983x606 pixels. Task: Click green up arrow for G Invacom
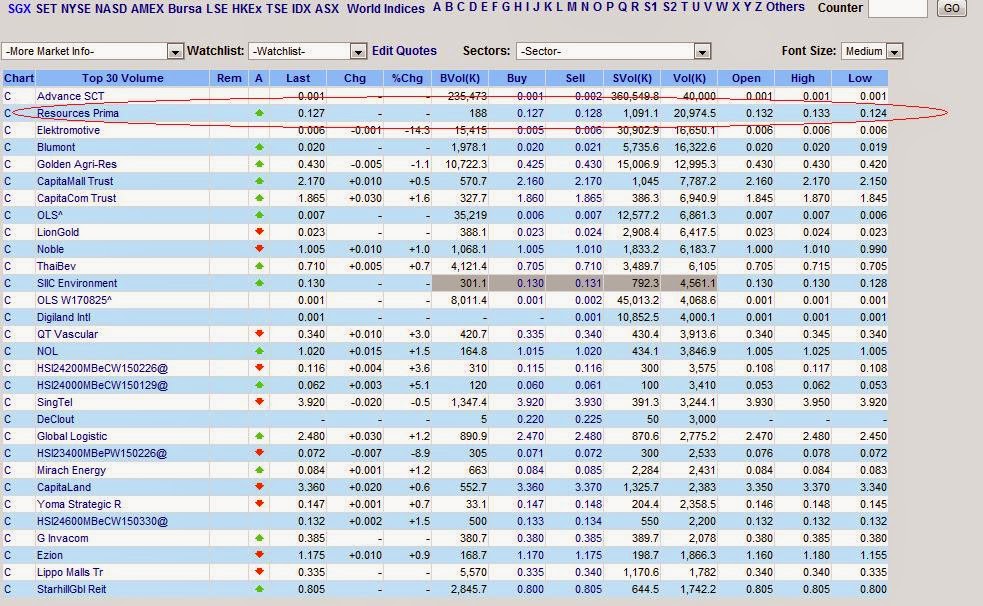click(x=259, y=538)
